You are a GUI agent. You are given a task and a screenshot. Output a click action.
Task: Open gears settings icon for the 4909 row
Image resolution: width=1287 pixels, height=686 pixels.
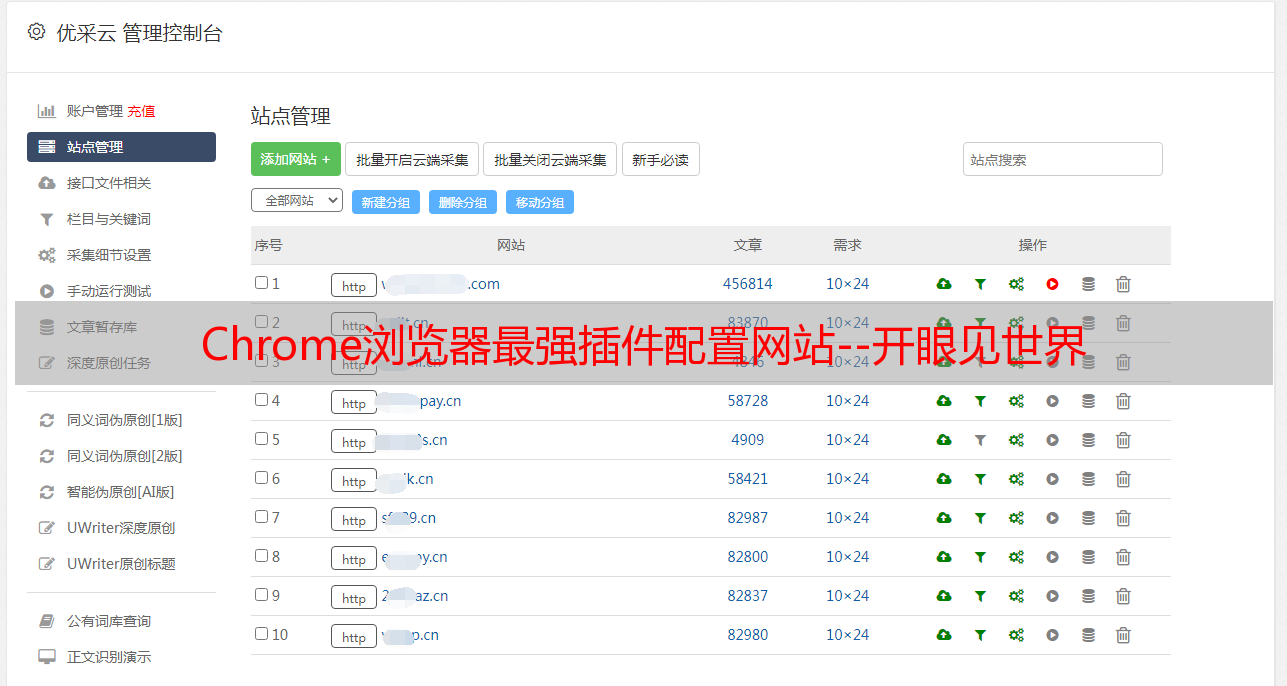(x=1016, y=440)
